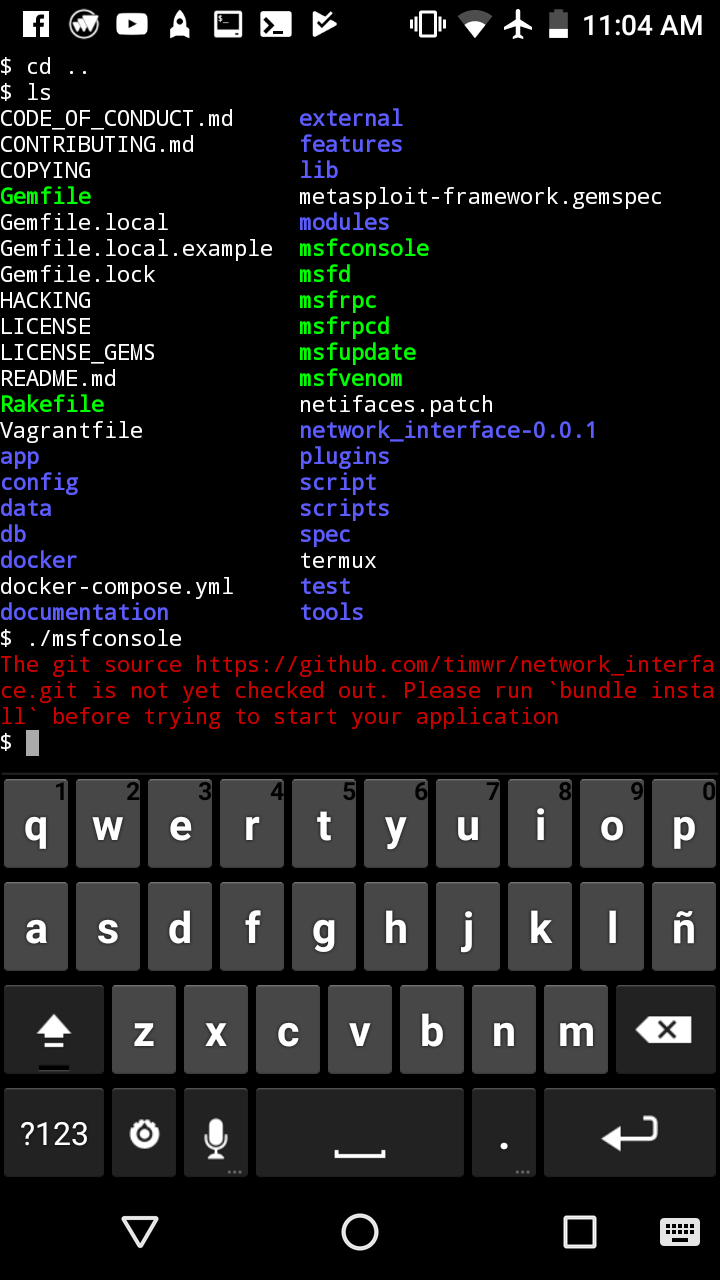
Task: Tap the checkmark task notification icon
Action: click(324, 25)
